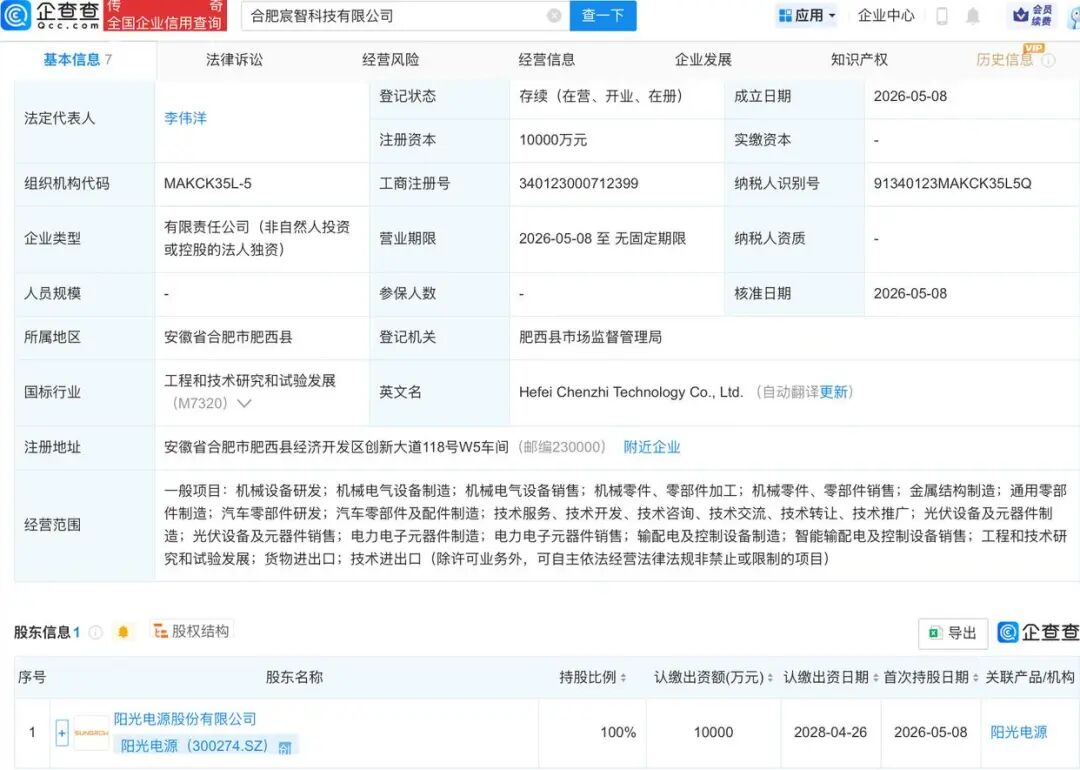Click the Qcc 企查查 logo
The image size is (1080, 770).
[51, 15]
